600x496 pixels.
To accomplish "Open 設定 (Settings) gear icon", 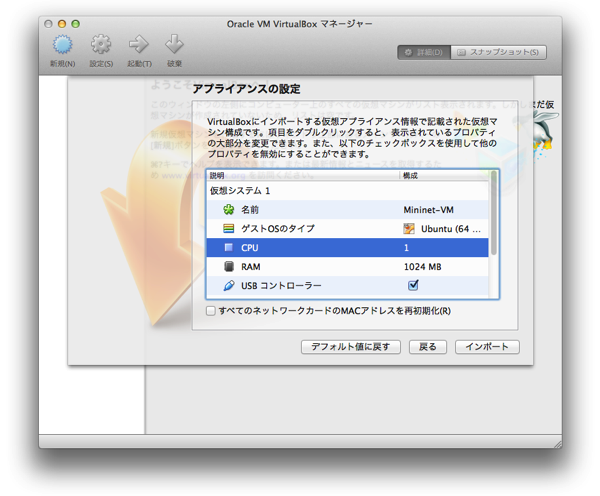I will pos(101,45).
